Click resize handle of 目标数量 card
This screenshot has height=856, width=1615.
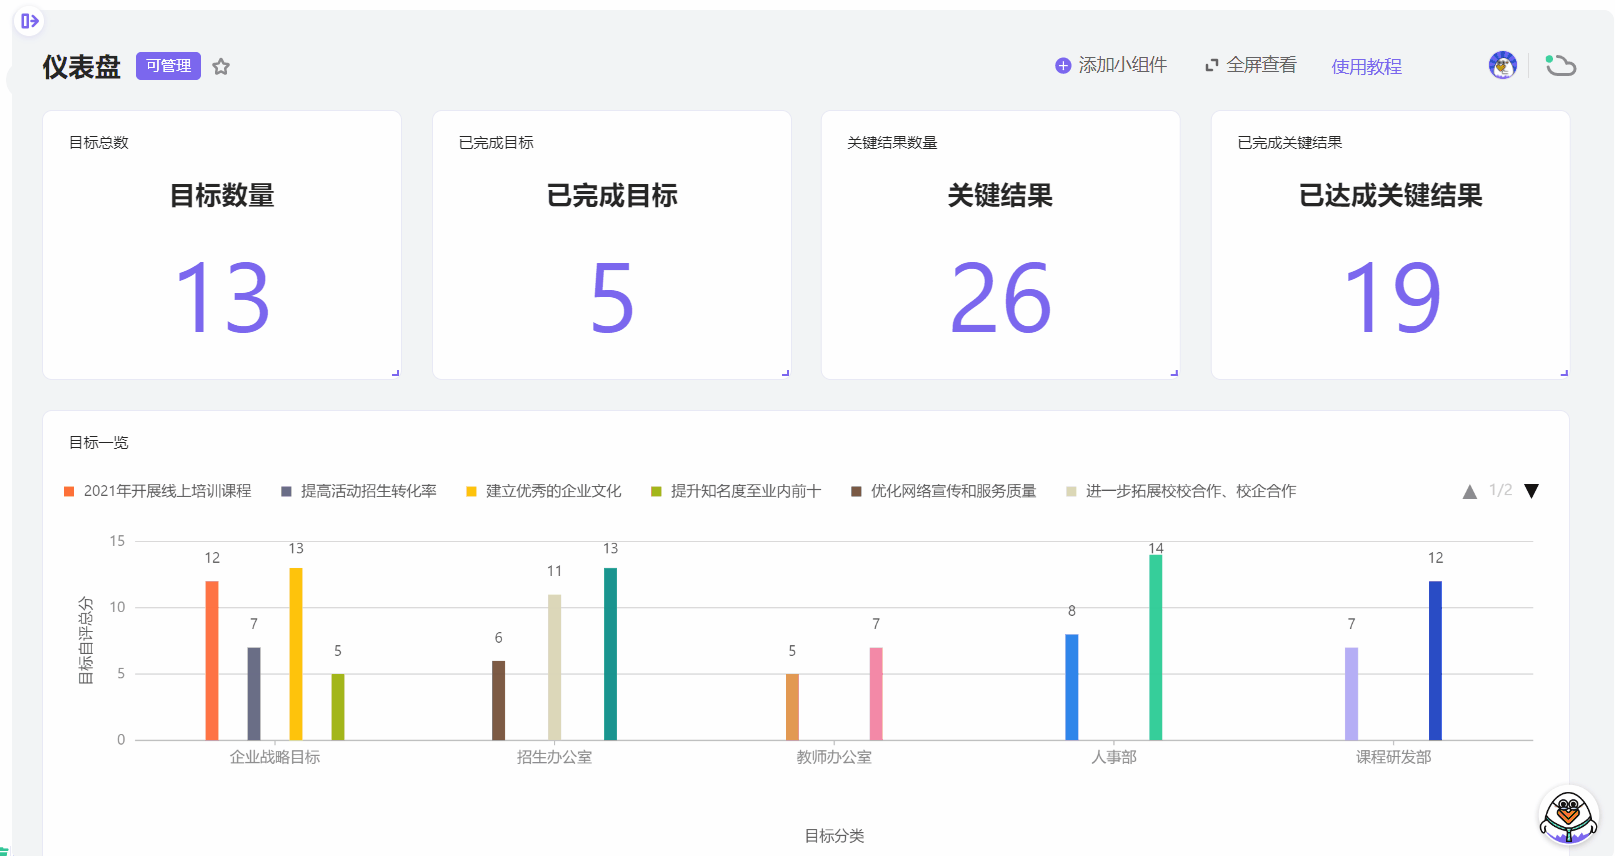click(396, 373)
